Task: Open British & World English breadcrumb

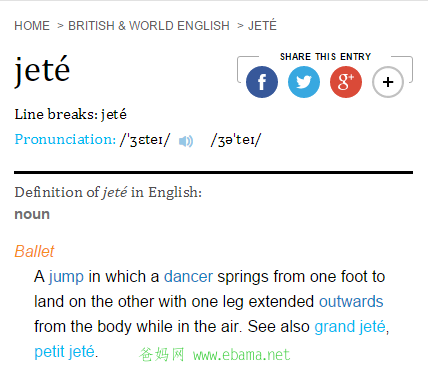Action: [149, 26]
